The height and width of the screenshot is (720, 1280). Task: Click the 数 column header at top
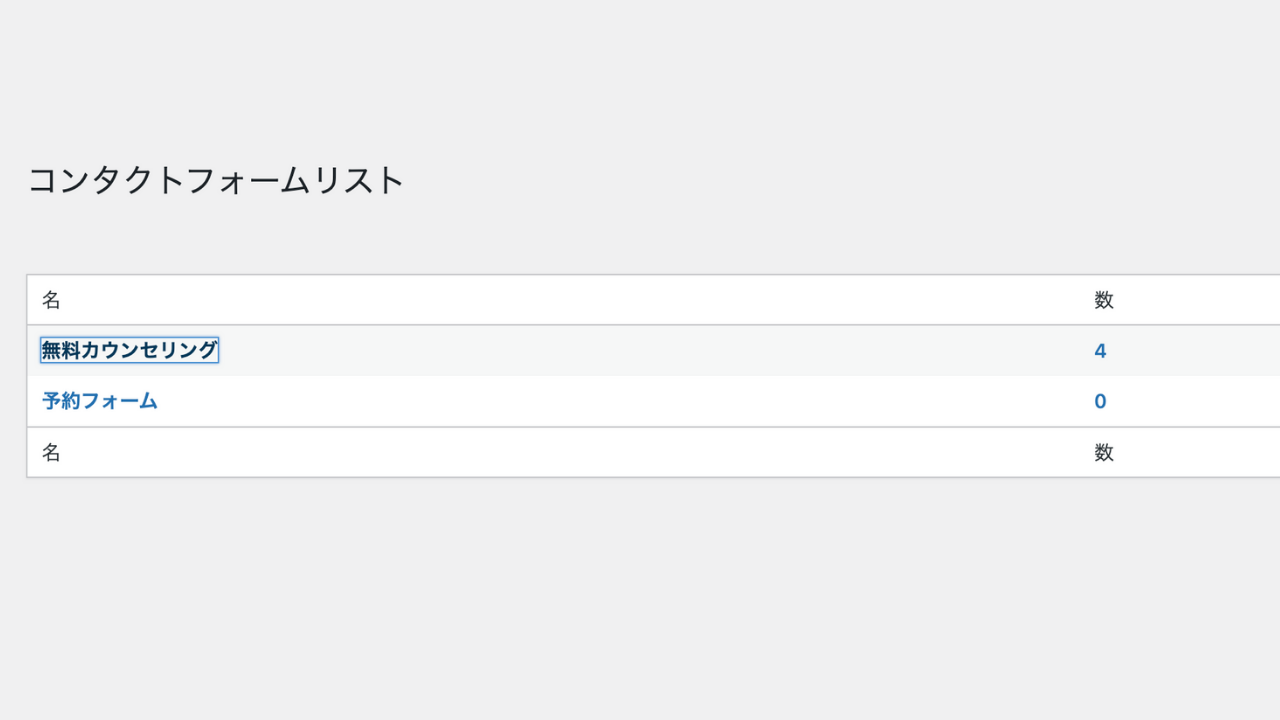tap(1104, 300)
